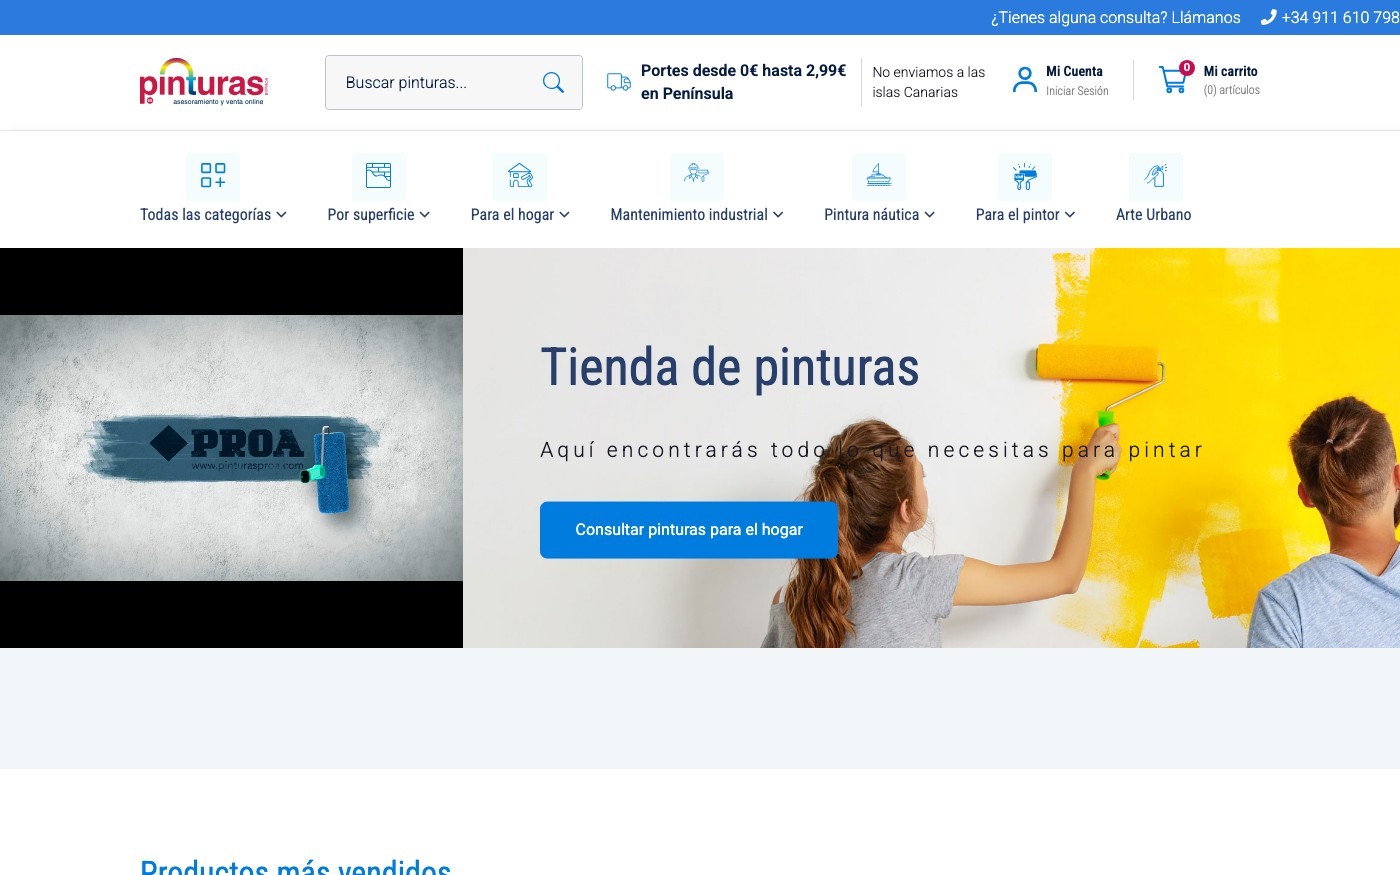The height and width of the screenshot is (875, 1400).
Task: Click the Arte Urbano spray icon
Action: 1156,176
